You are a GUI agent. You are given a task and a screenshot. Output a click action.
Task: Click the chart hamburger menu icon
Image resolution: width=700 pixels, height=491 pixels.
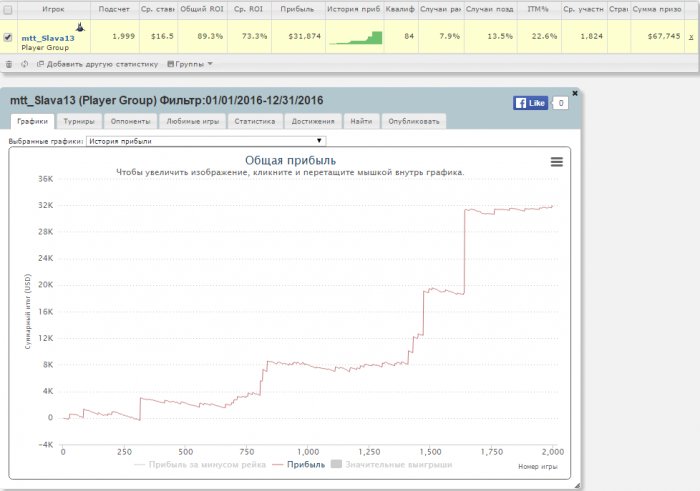pyautogui.click(x=556, y=162)
